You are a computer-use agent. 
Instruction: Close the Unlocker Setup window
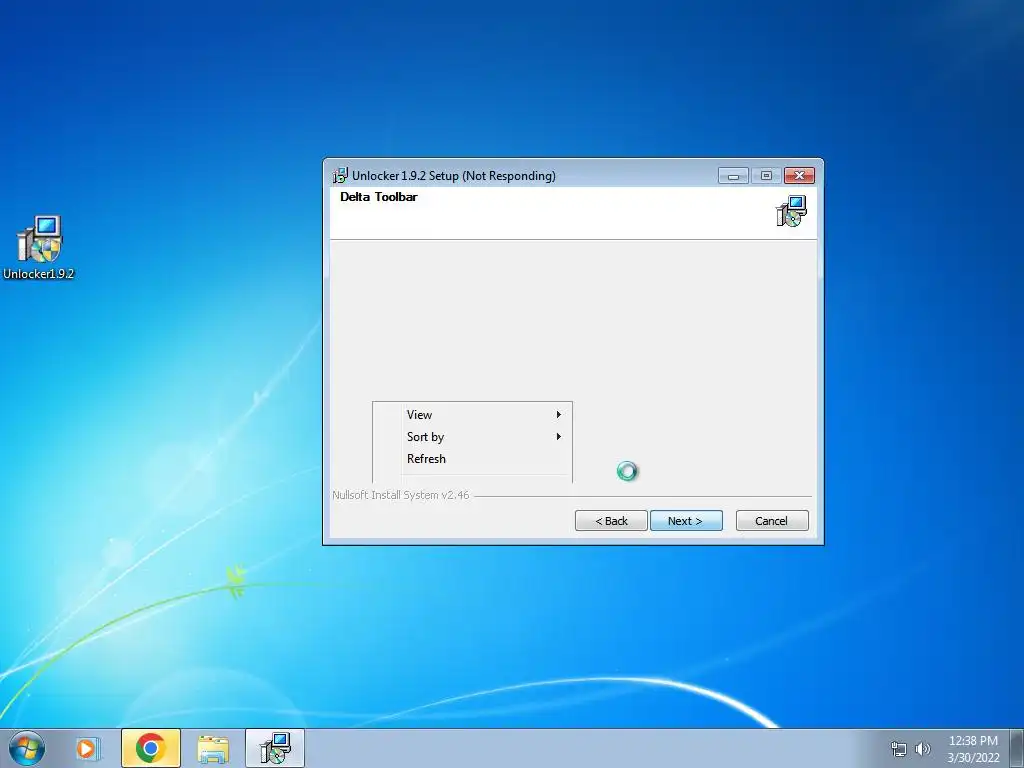point(799,176)
